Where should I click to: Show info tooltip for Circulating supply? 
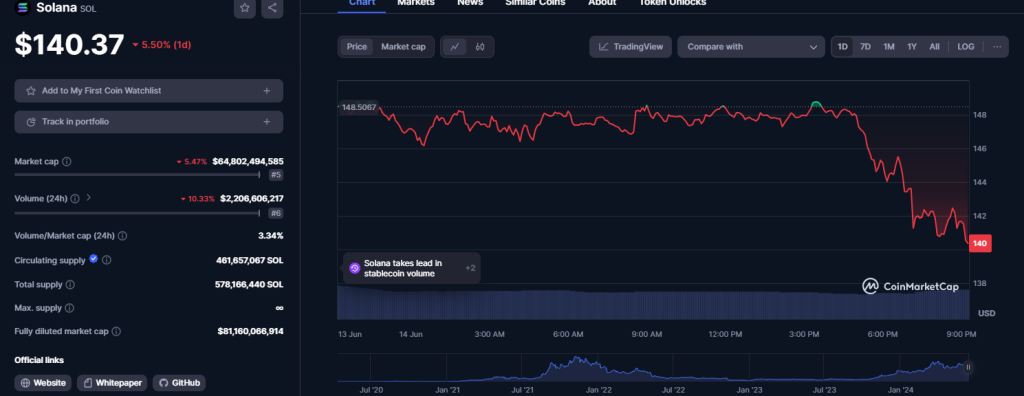pyautogui.click(x=106, y=260)
